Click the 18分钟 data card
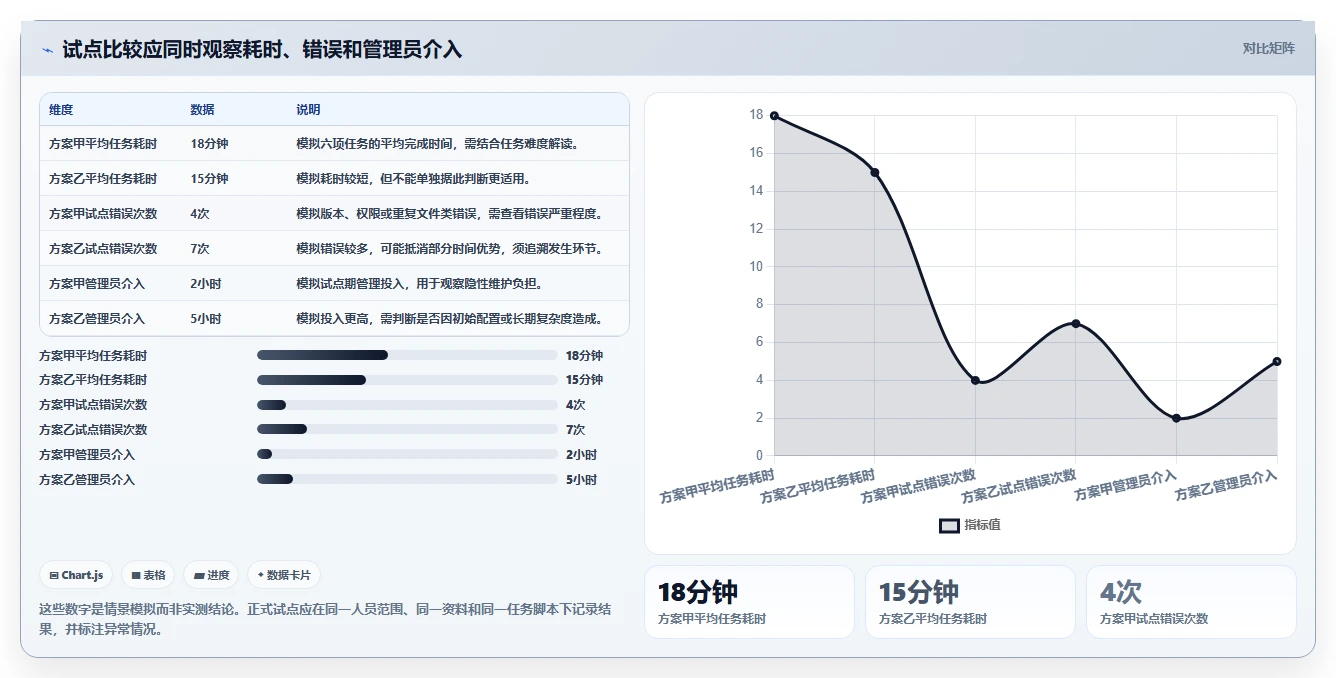The width and height of the screenshot is (1336, 678). (749, 602)
